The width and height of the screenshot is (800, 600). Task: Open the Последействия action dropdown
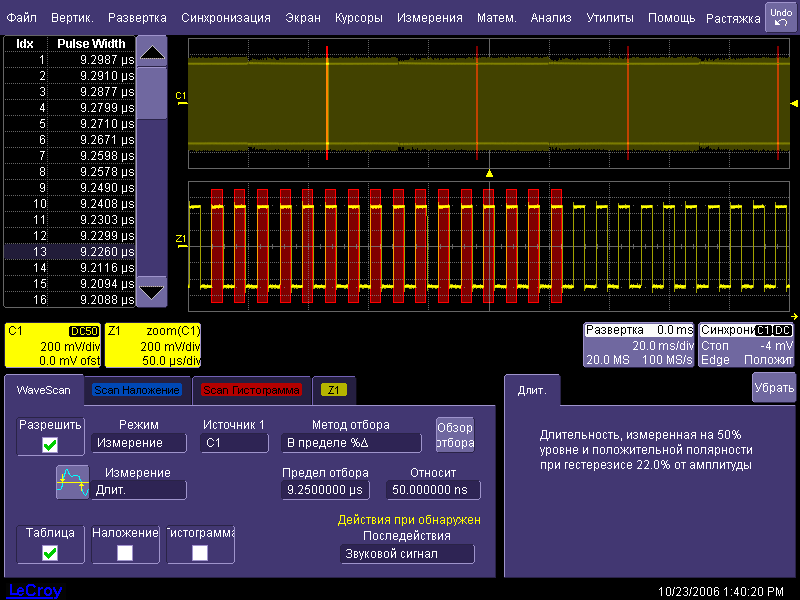click(406, 554)
